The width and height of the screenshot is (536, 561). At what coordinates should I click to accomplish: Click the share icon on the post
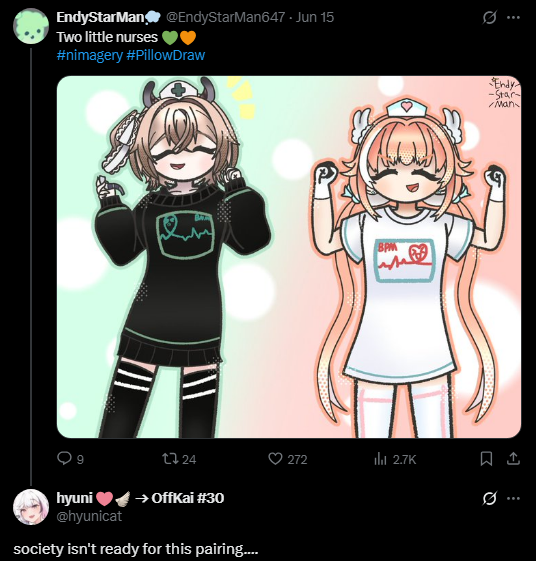coord(513,458)
